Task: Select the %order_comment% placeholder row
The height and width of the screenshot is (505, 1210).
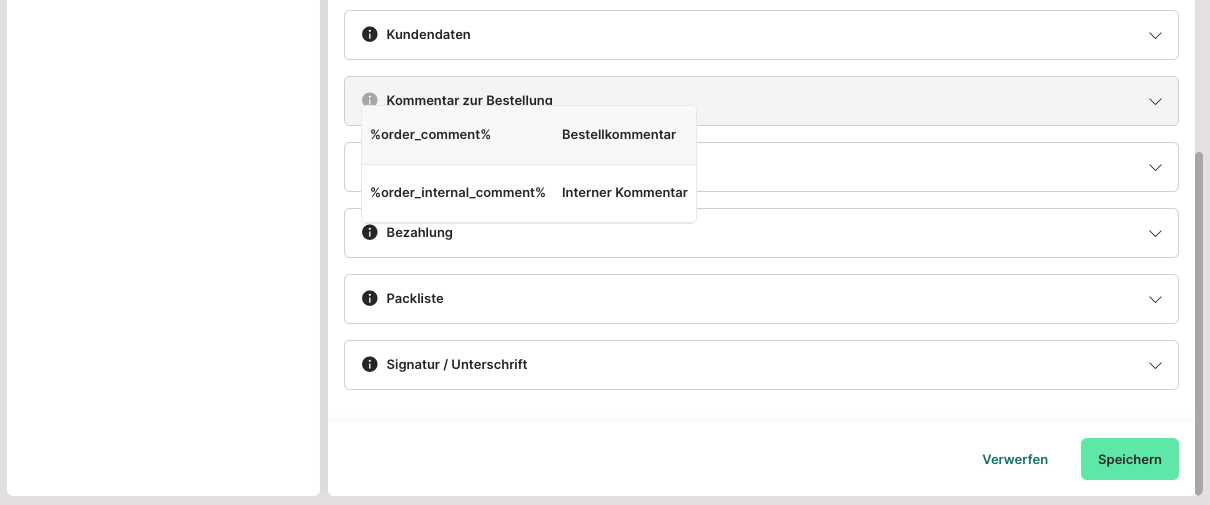Action: pyautogui.click(x=528, y=135)
